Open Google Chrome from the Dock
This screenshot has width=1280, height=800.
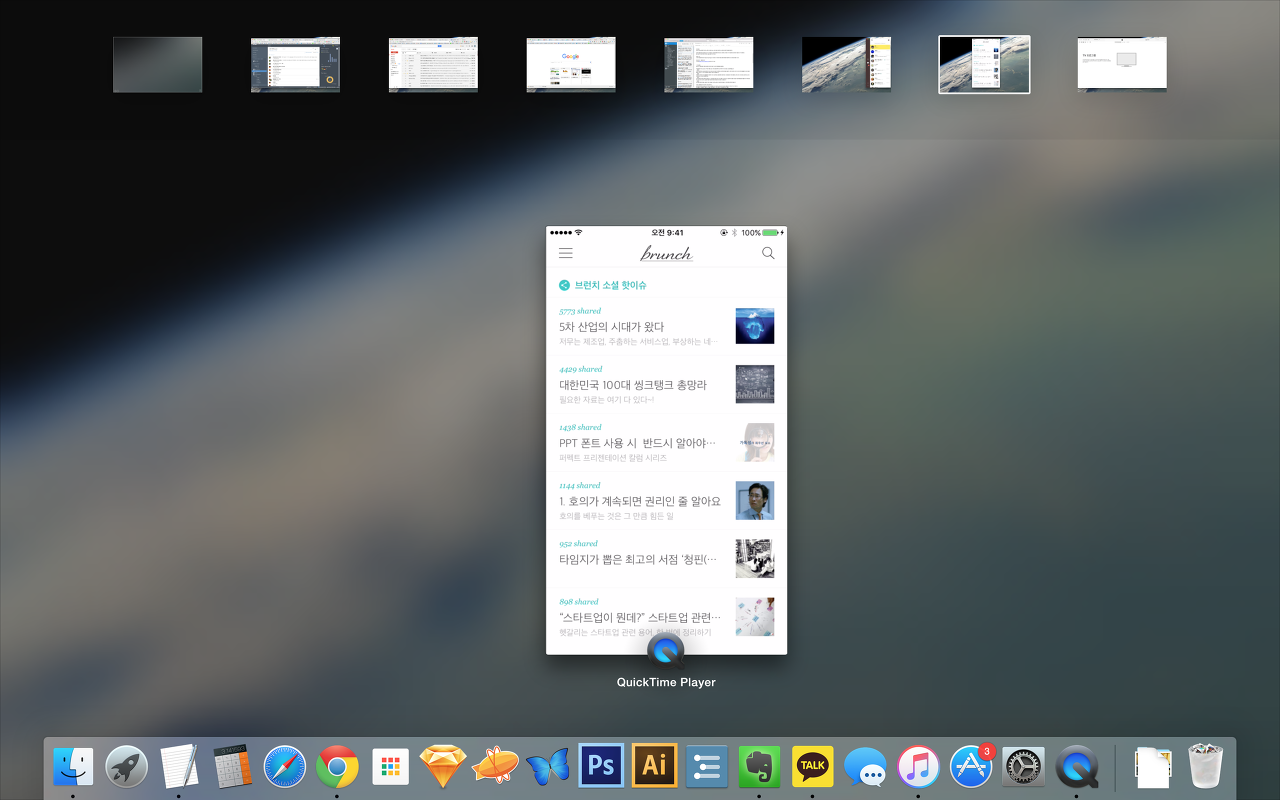tap(337, 767)
